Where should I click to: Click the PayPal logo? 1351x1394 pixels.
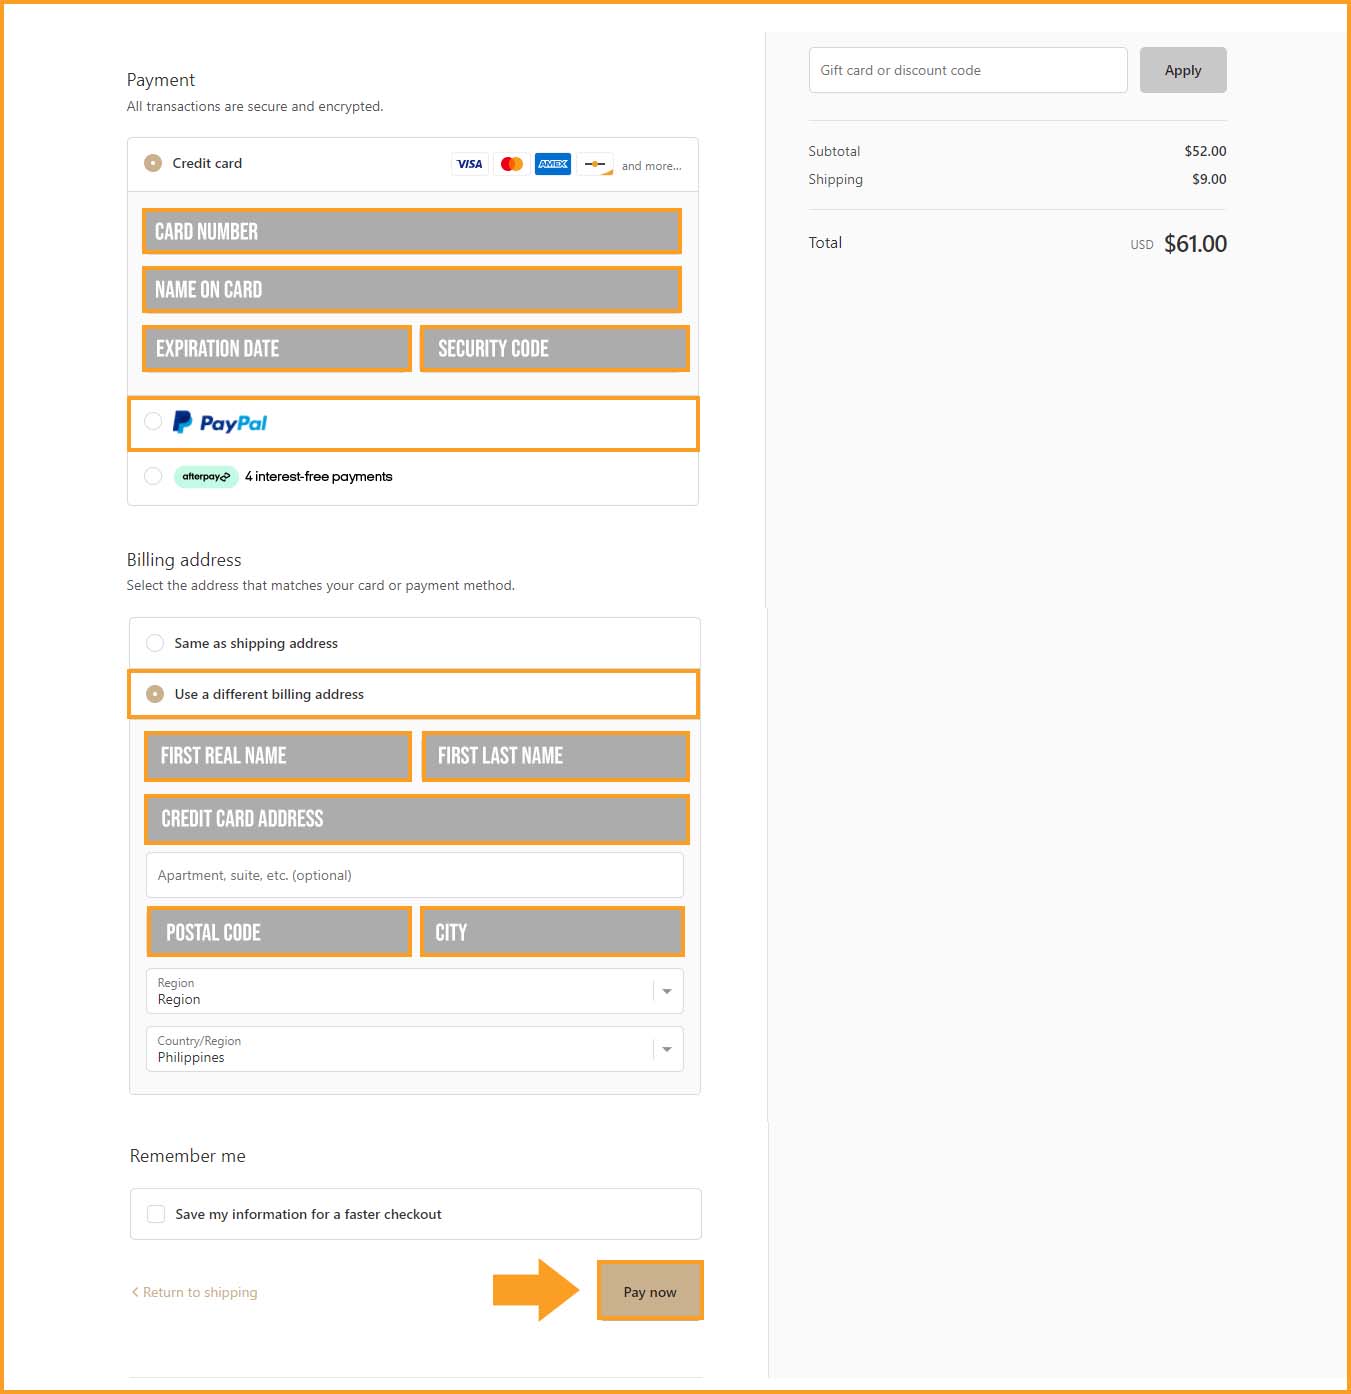point(220,423)
